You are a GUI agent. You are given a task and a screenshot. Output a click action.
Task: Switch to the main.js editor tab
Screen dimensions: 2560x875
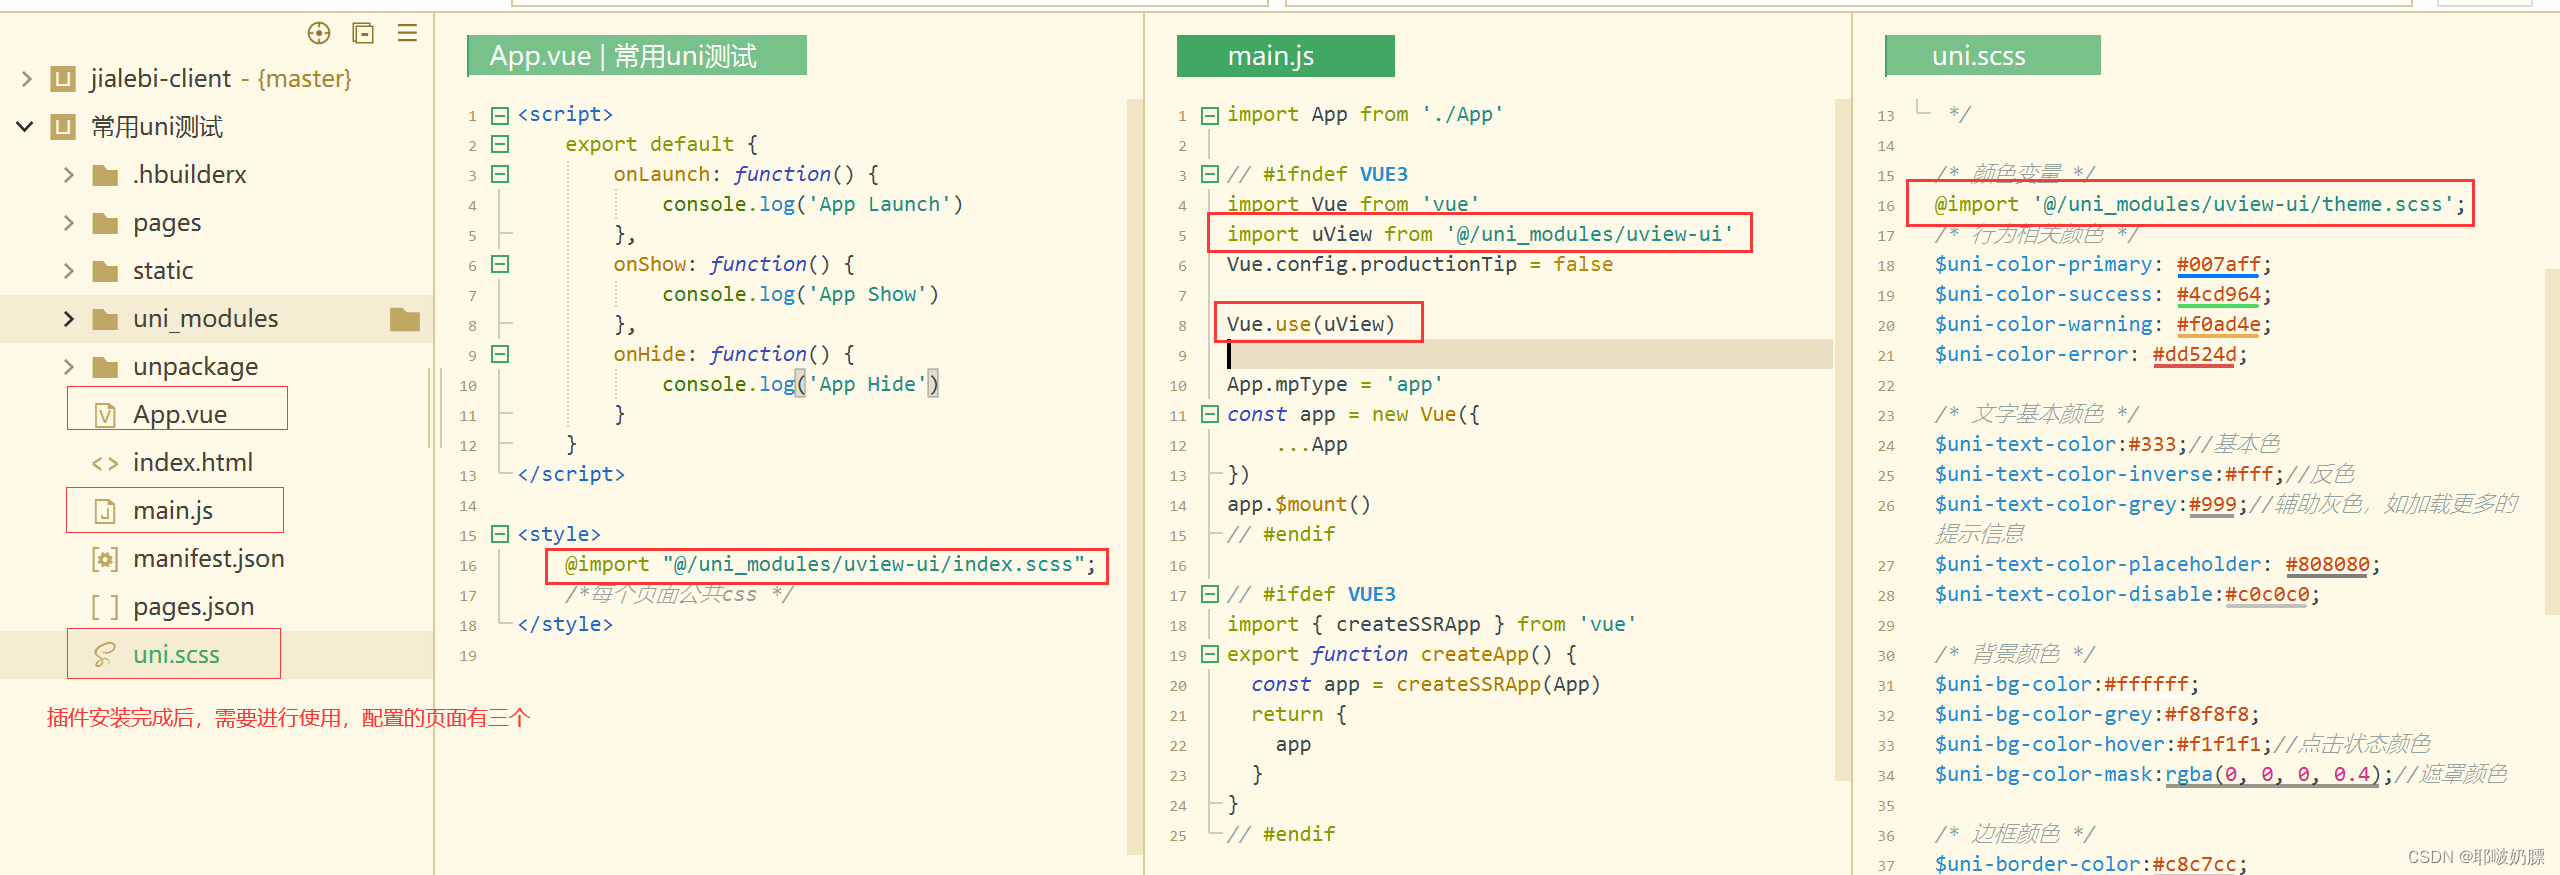[1285, 56]
